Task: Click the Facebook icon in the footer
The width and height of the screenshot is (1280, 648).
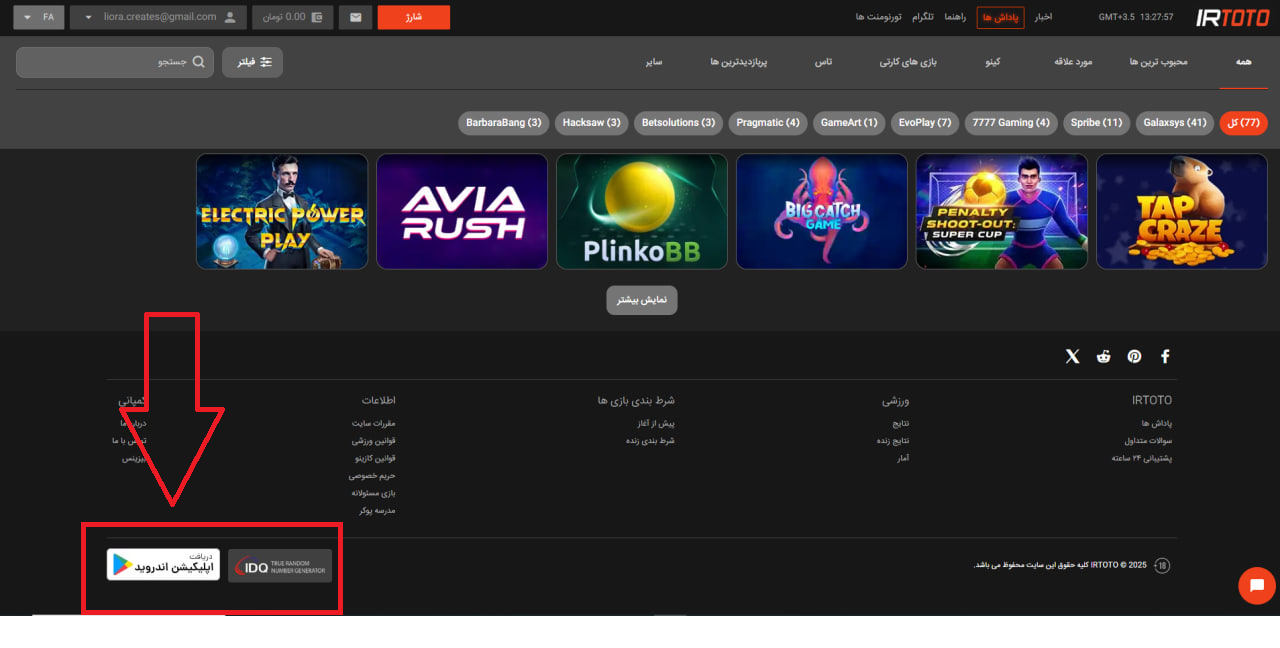Action: [x=1165, y=357]
